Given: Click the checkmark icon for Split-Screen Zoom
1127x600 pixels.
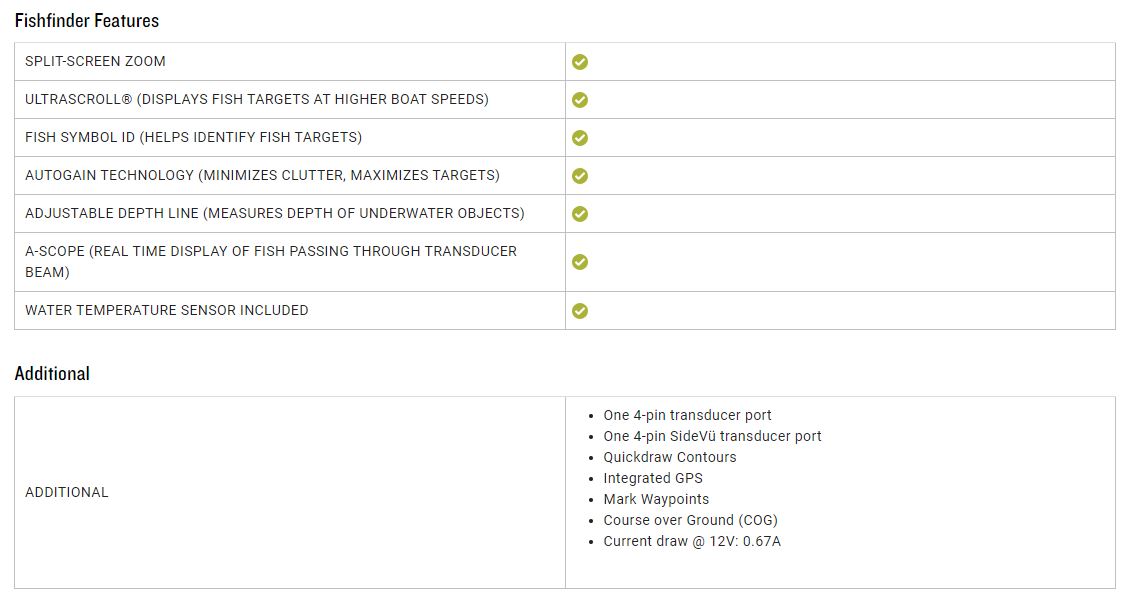Looking at the screenshot, I should tap(580, 62).
